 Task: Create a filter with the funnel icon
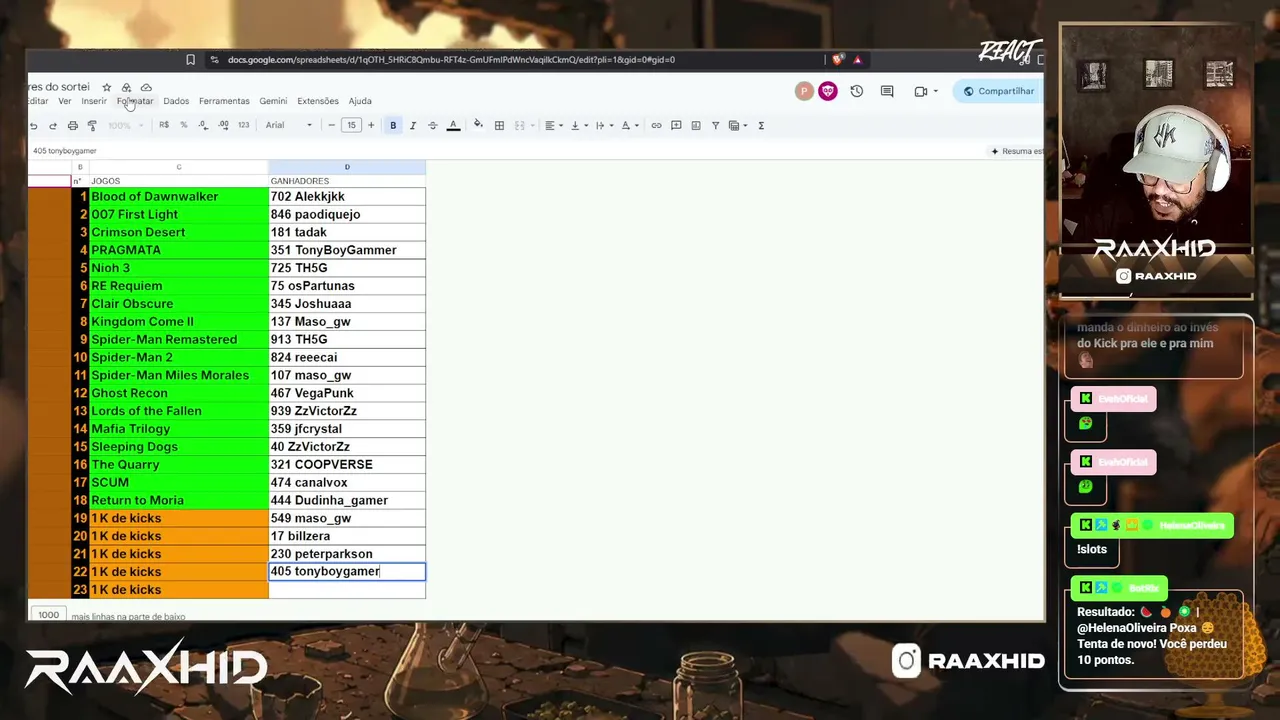tap(715, 126)
